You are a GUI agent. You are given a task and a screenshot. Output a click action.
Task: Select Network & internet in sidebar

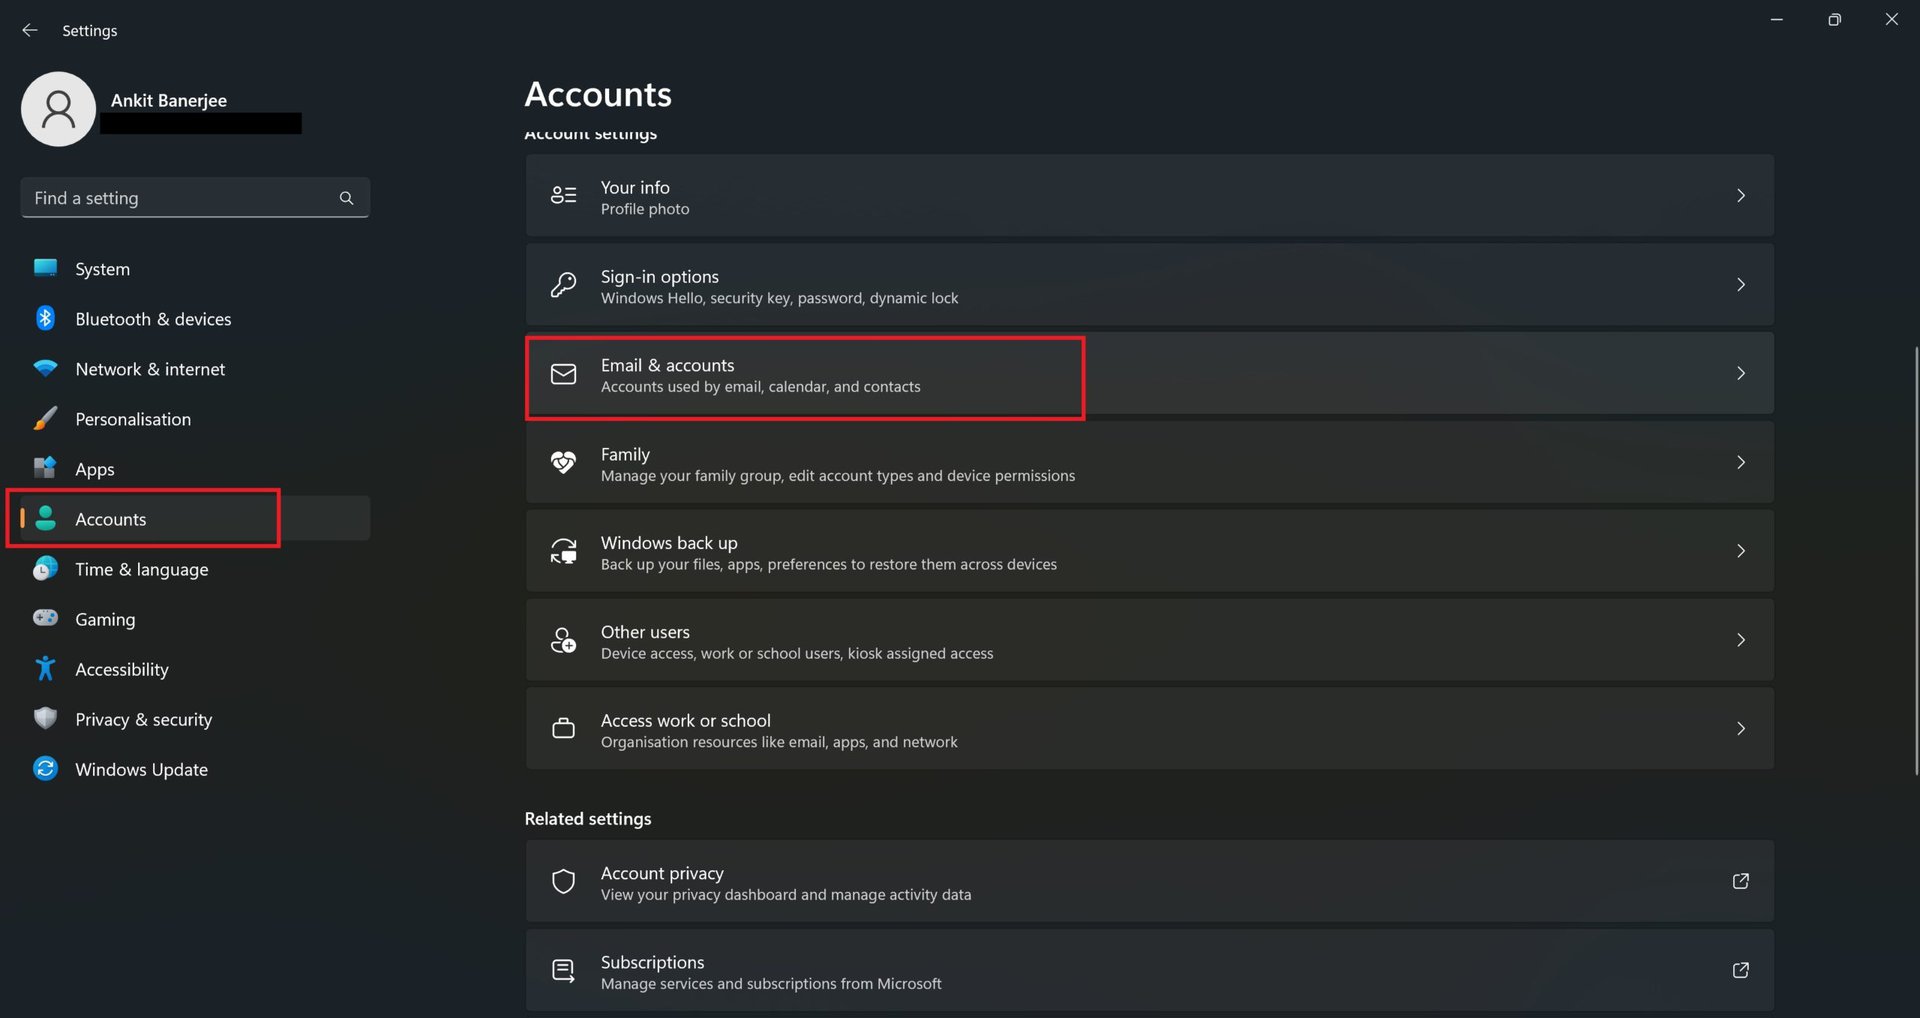point(150,369)
